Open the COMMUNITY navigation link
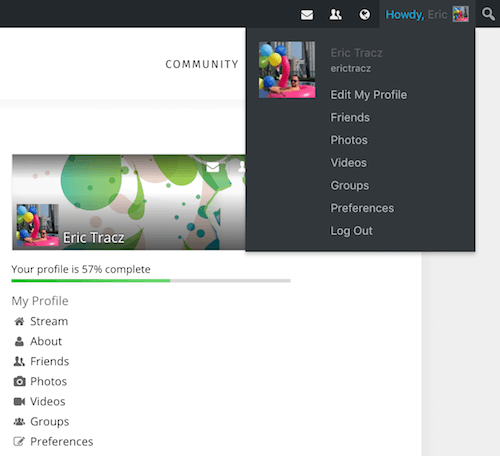 click(x=202, y=64)
